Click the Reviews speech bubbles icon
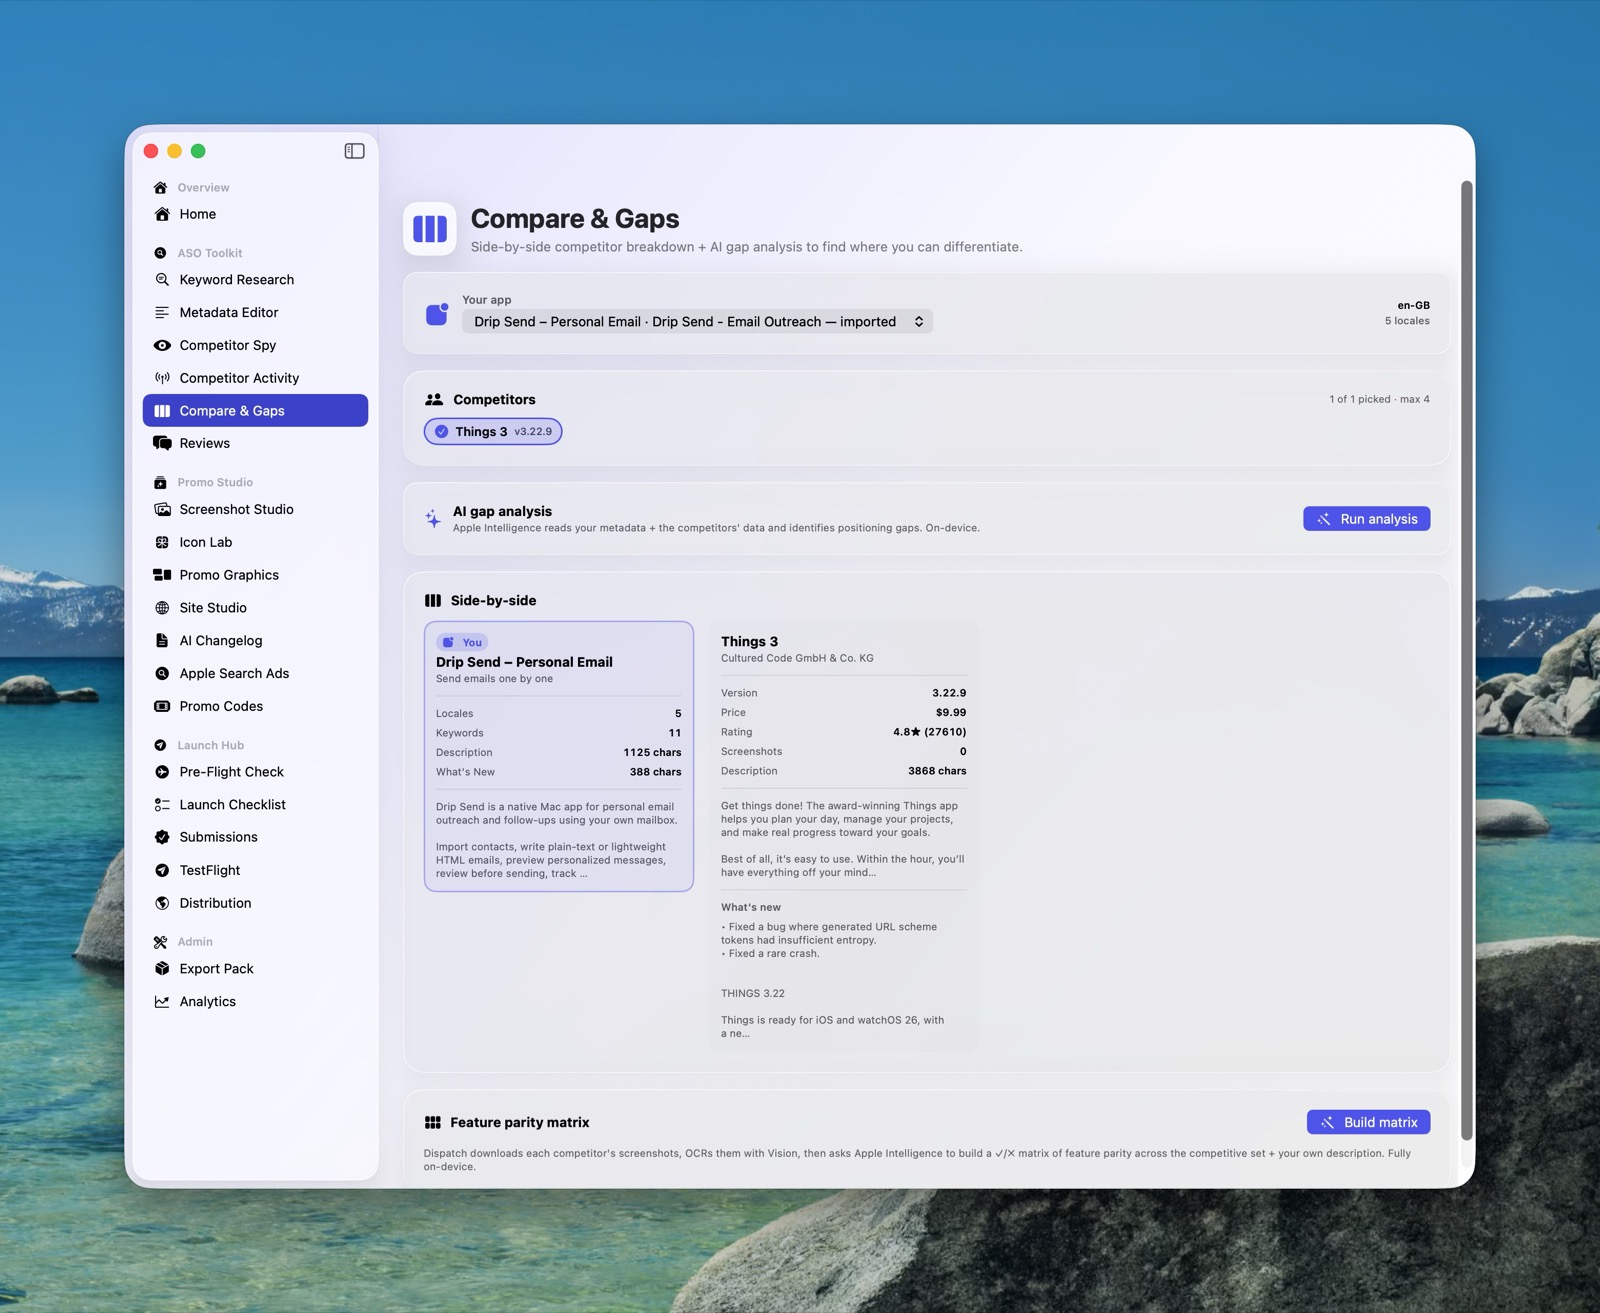Image resolution: width=1600 pixels, height=1313 pixels. pos(162,443)
